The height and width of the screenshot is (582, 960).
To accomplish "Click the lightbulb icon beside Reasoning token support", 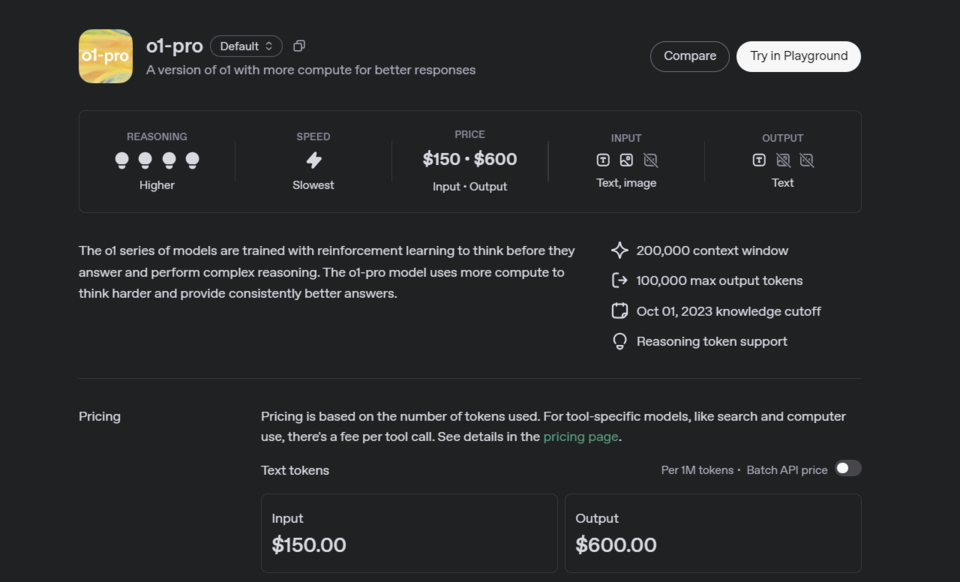I will [620, 341].
